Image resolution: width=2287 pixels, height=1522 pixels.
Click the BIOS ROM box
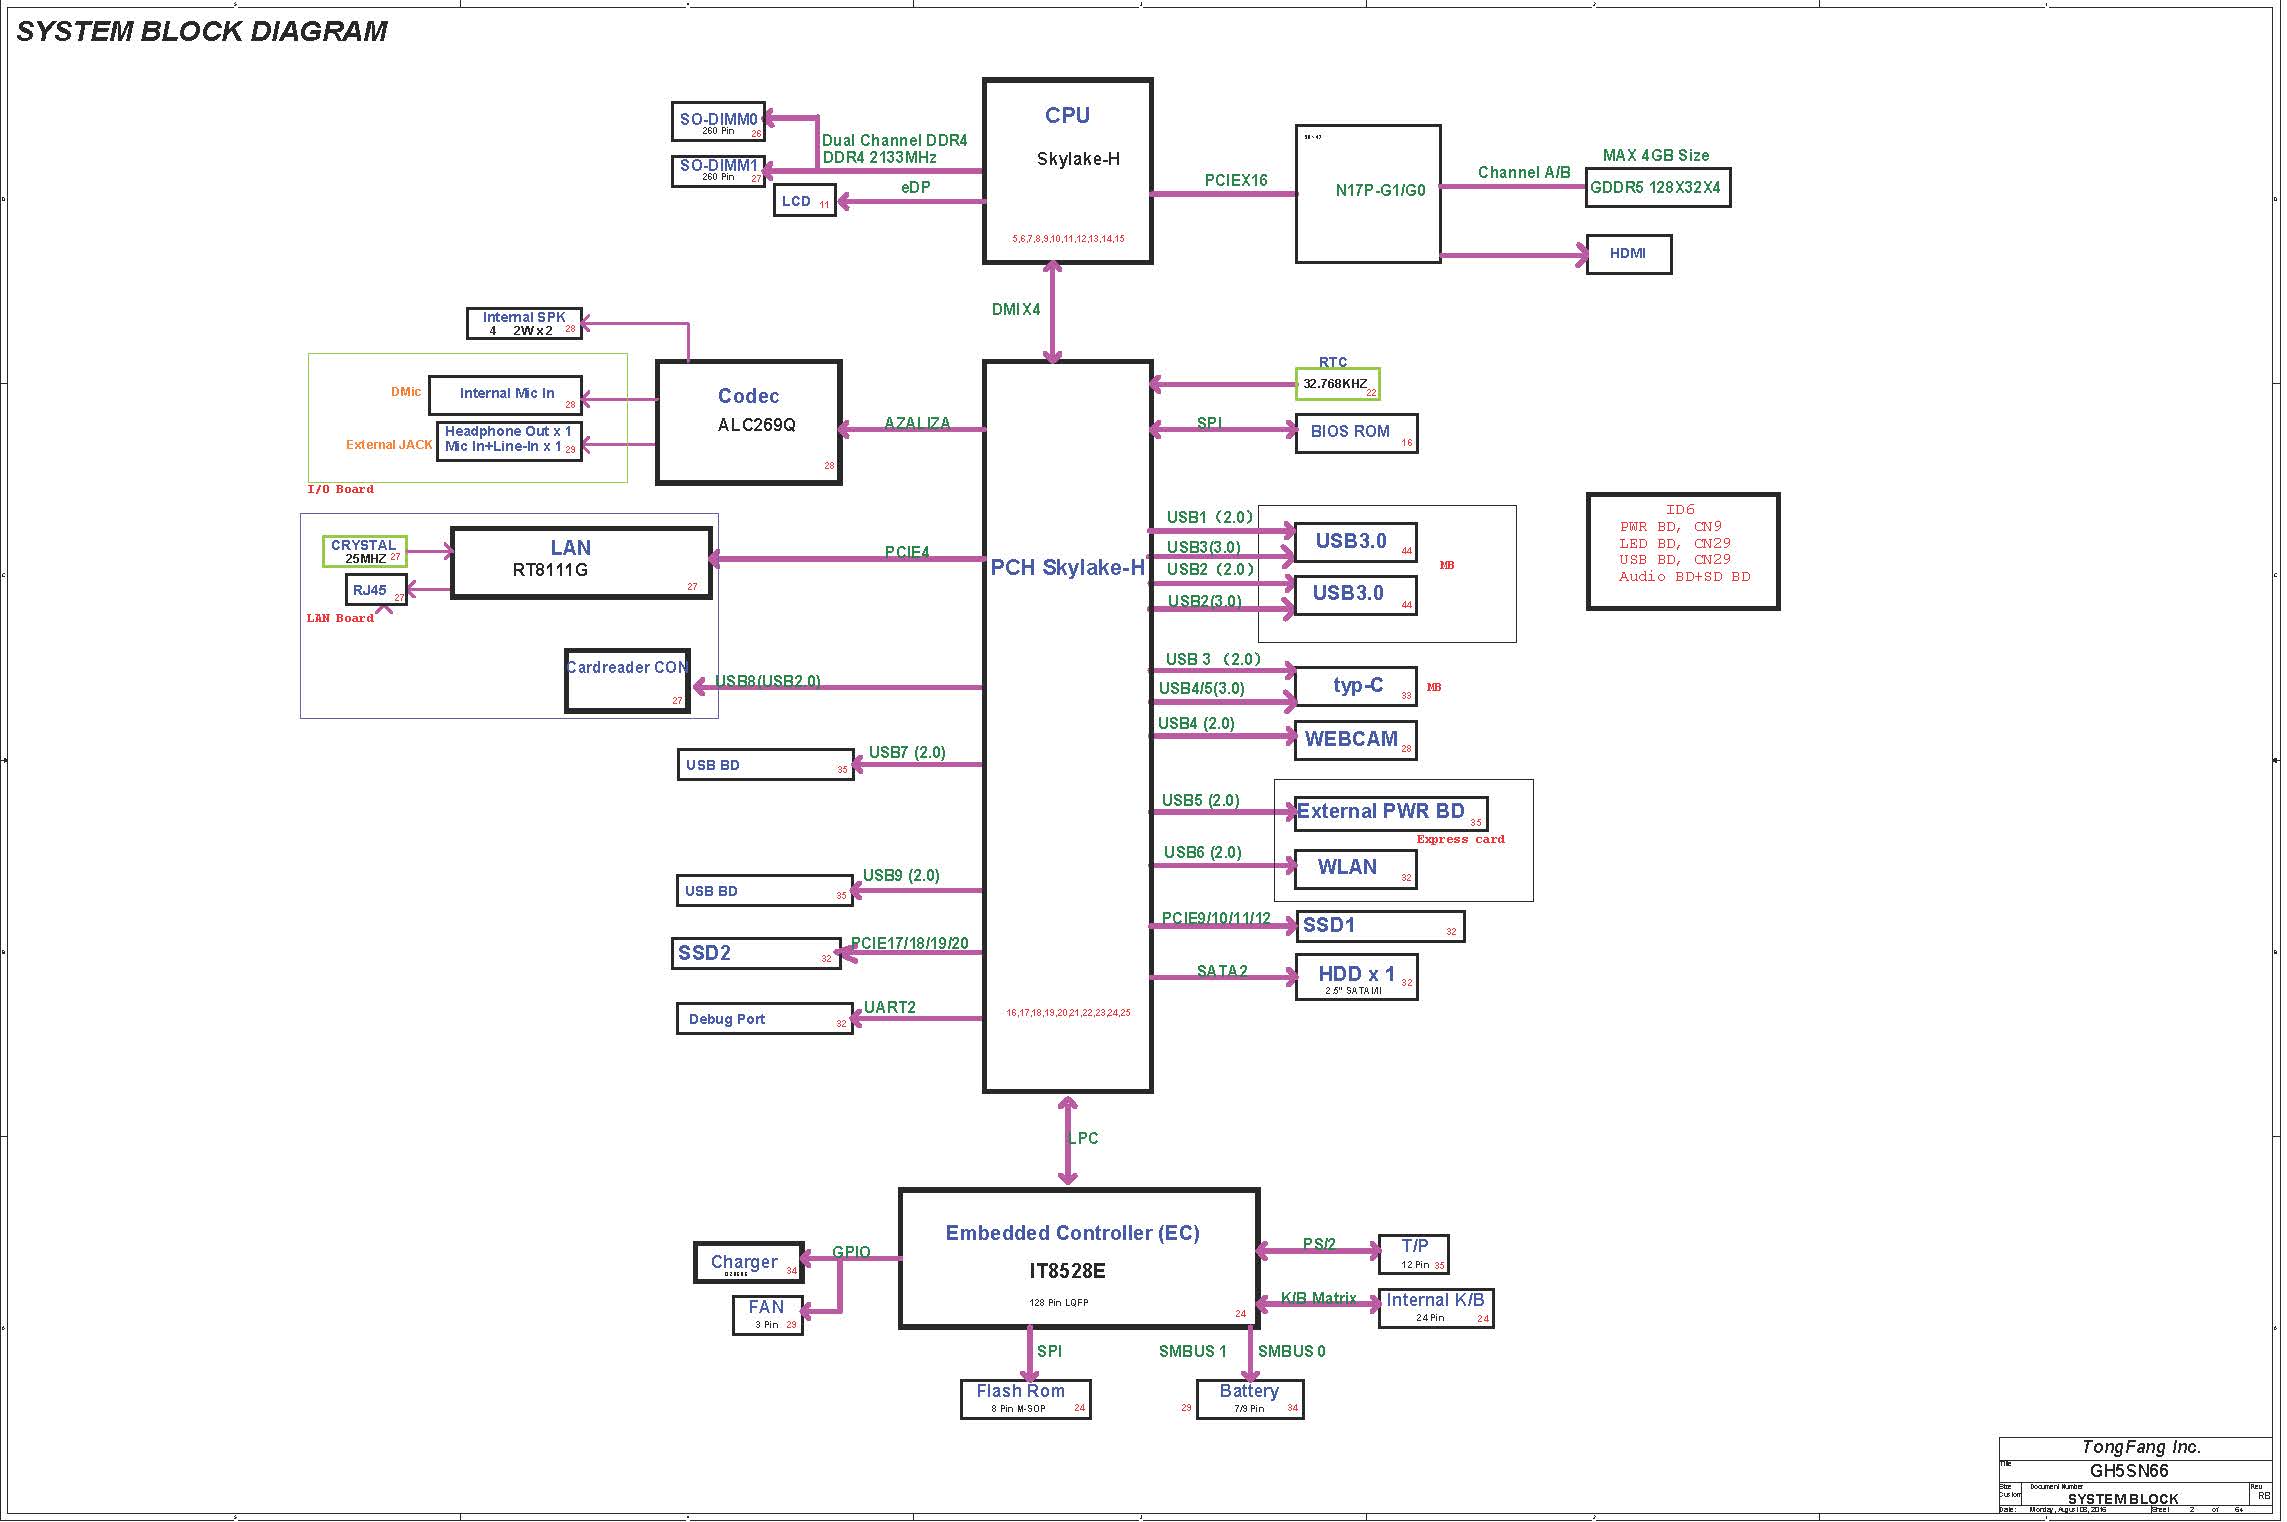coord(1356,432)
